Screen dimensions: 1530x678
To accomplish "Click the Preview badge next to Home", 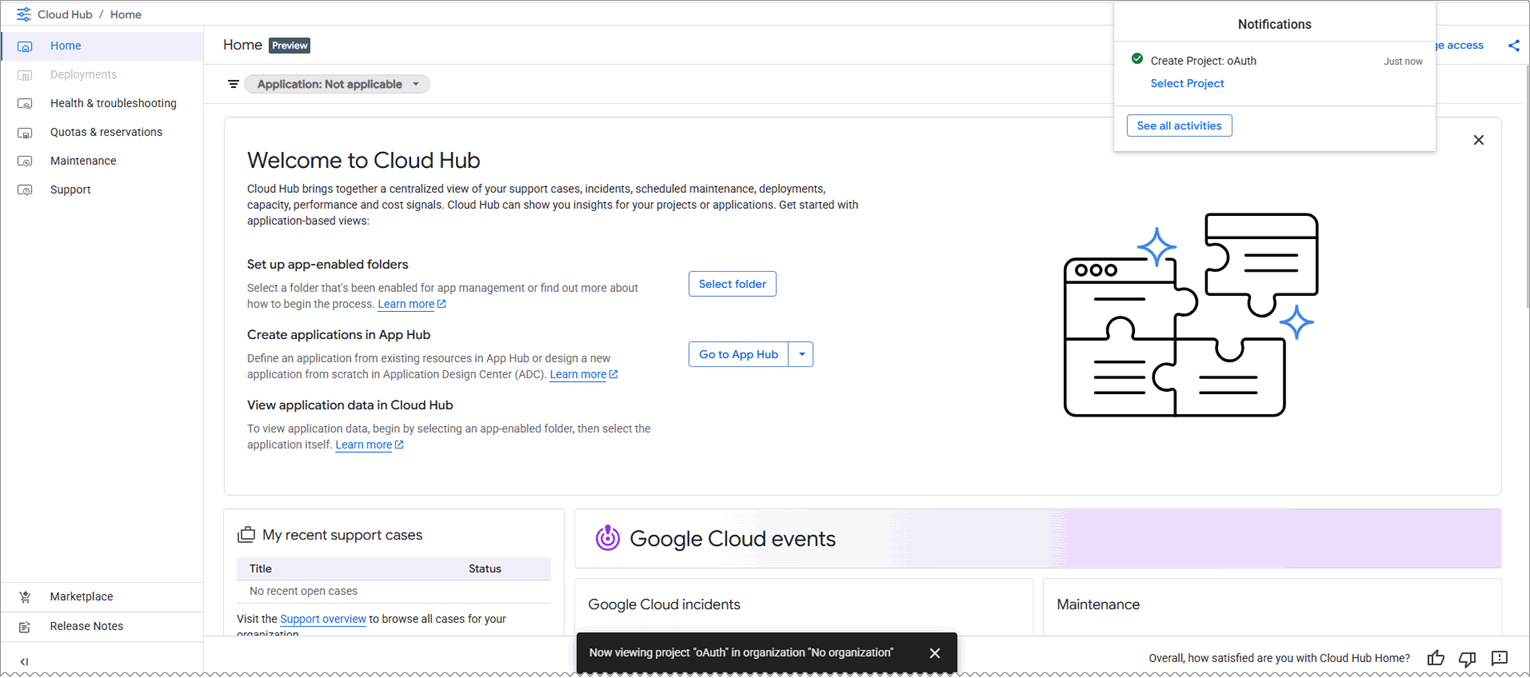I will [x=290, y=45].
